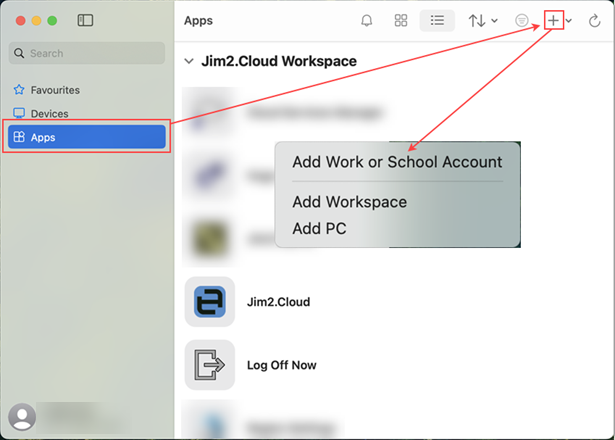The width and height of the screenshot is (615, 440).
Task: Open the notifications bell
Action: [366, 20]
